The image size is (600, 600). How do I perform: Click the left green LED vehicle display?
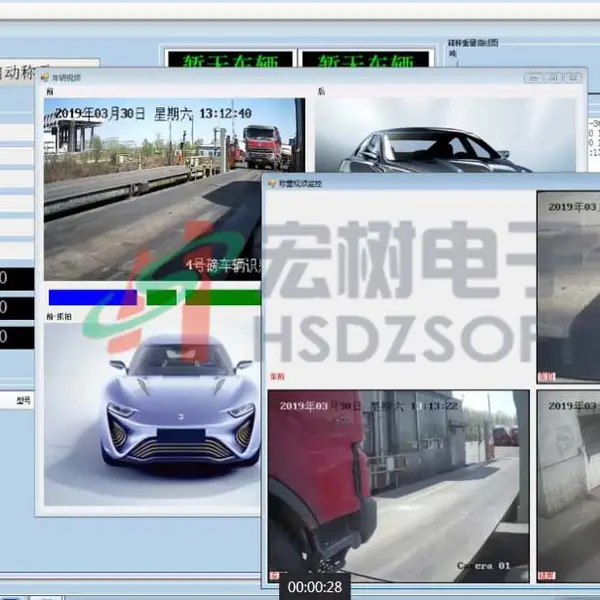point(230,59)
